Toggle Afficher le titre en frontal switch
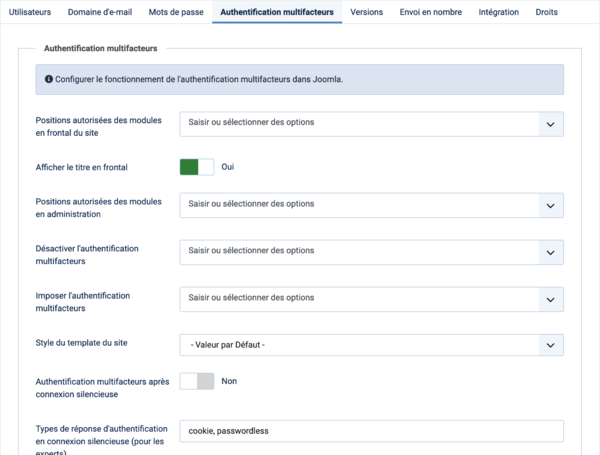Screen dimensions: 600x455 click(197, 167)
